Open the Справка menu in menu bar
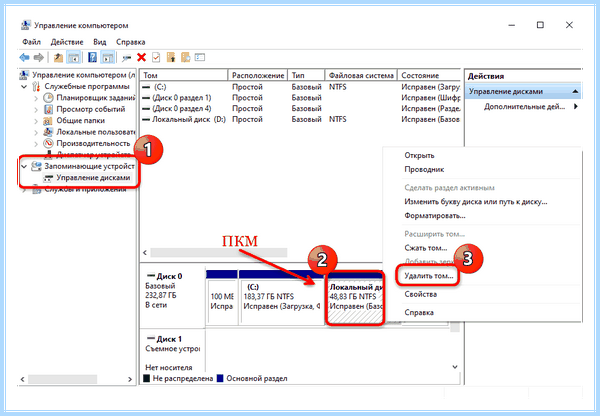The height and width of the screenshot is (416, 600). click(x=130, y=42)
